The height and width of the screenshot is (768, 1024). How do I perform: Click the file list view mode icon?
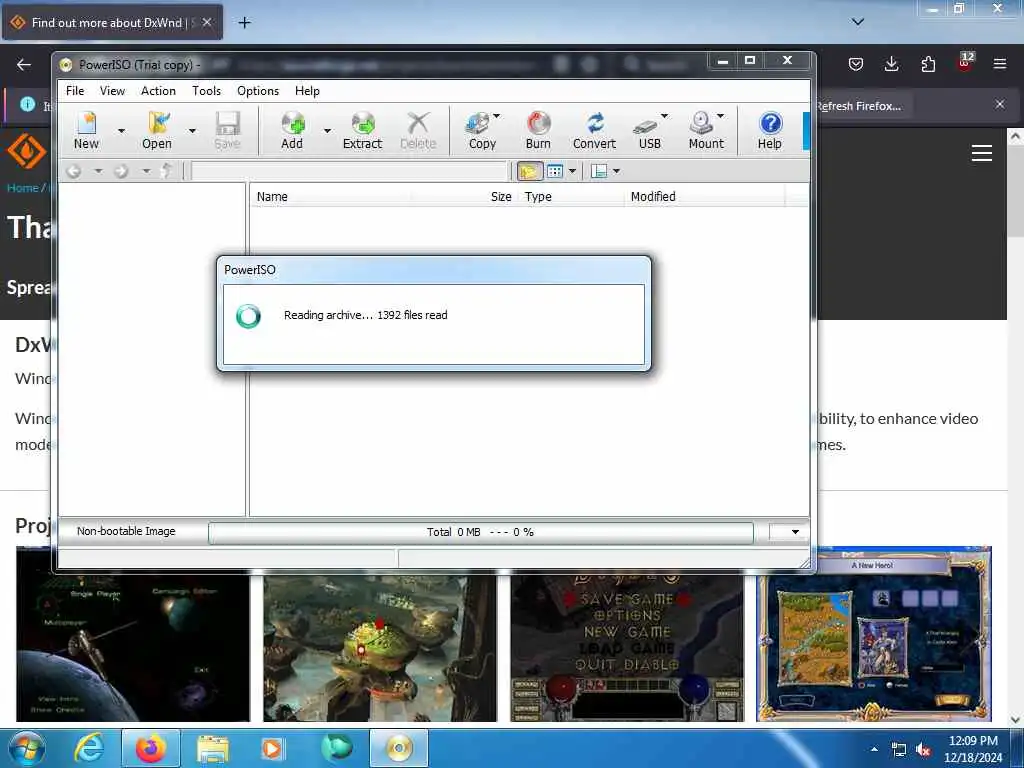tap(554, 171)
